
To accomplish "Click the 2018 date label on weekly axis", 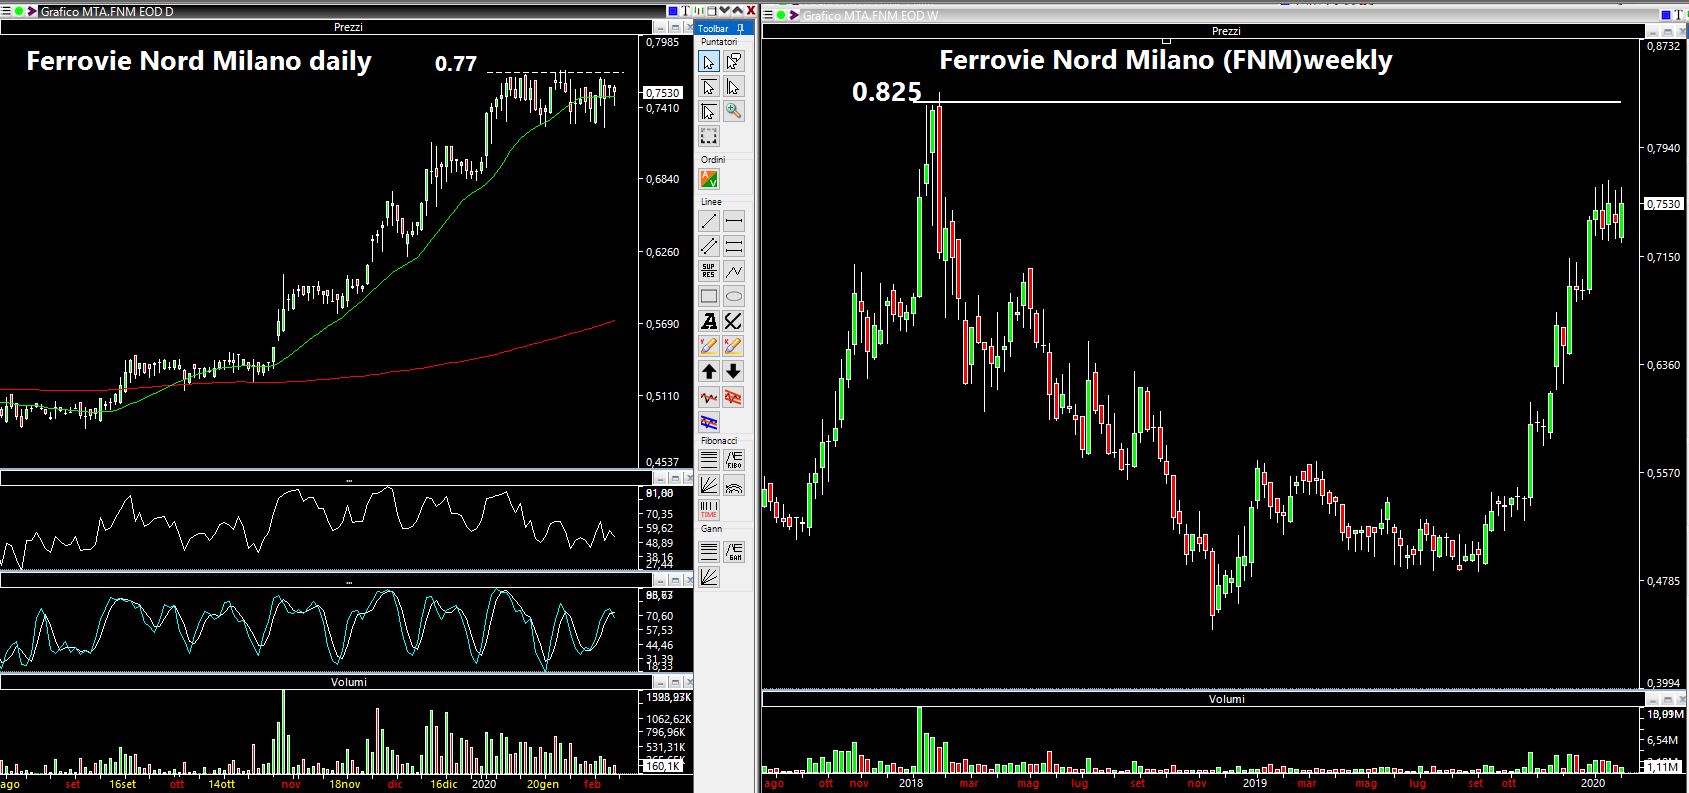I will (911, 783).
